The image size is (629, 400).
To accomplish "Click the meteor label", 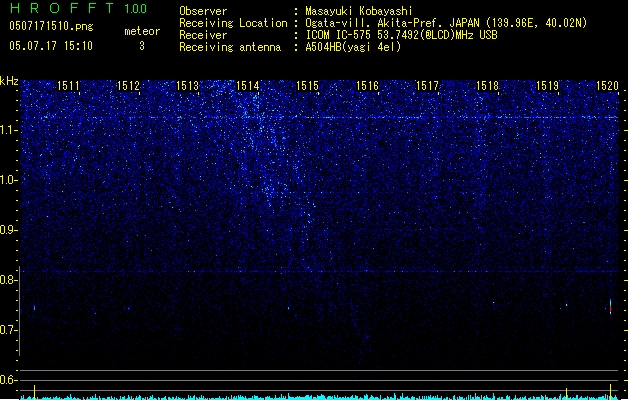I will tap(142, 31).
